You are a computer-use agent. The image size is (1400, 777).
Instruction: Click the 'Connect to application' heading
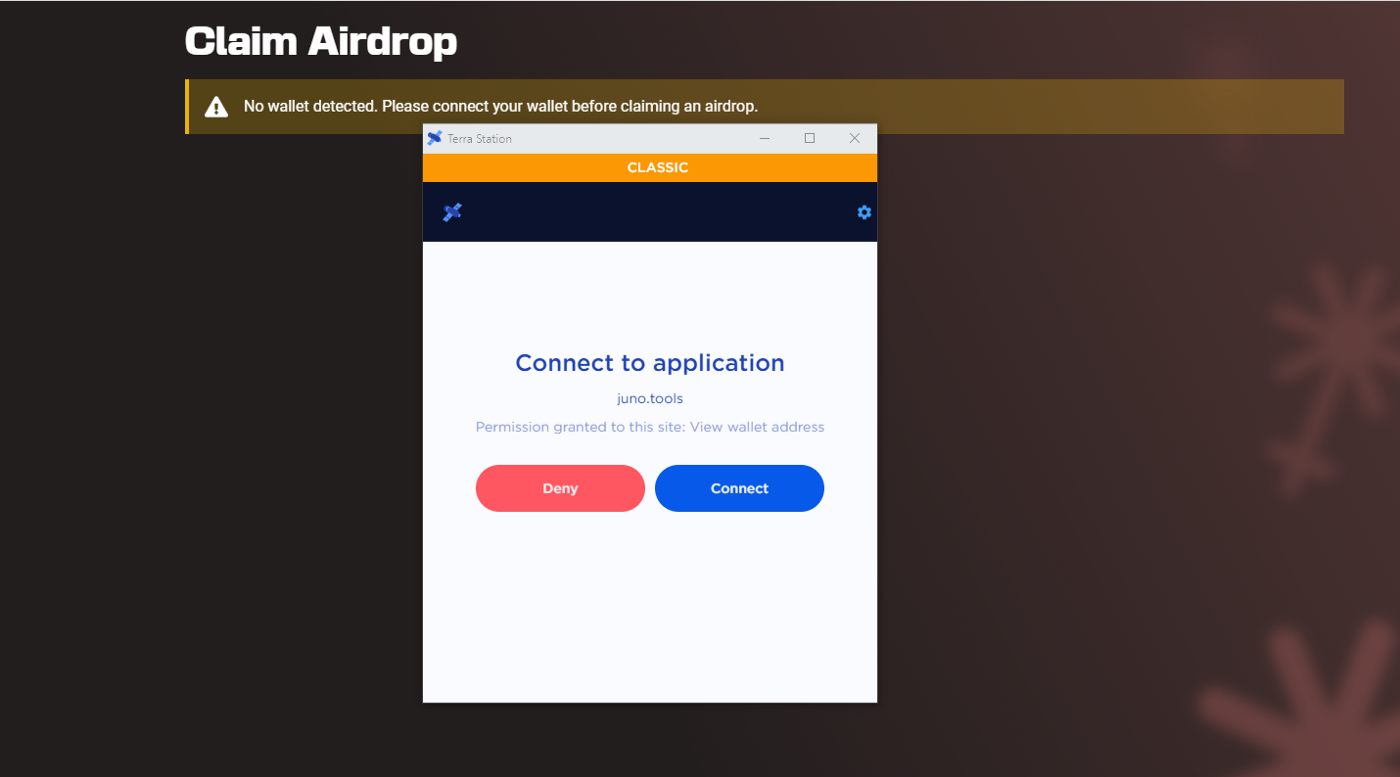[x=650, y=363]
